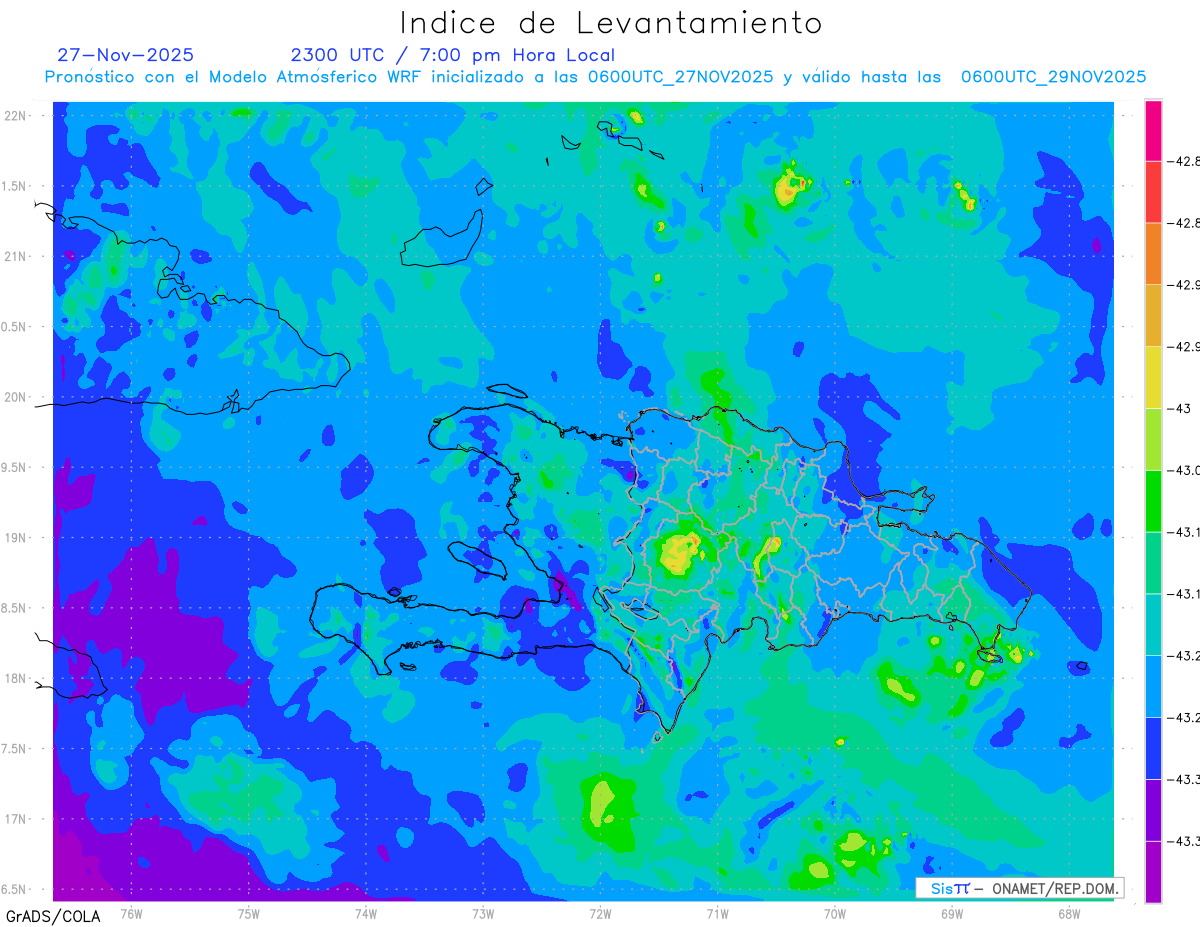1200x927 pixels.
Task: Click the '75W' longitude label
Action: point(249,913)
